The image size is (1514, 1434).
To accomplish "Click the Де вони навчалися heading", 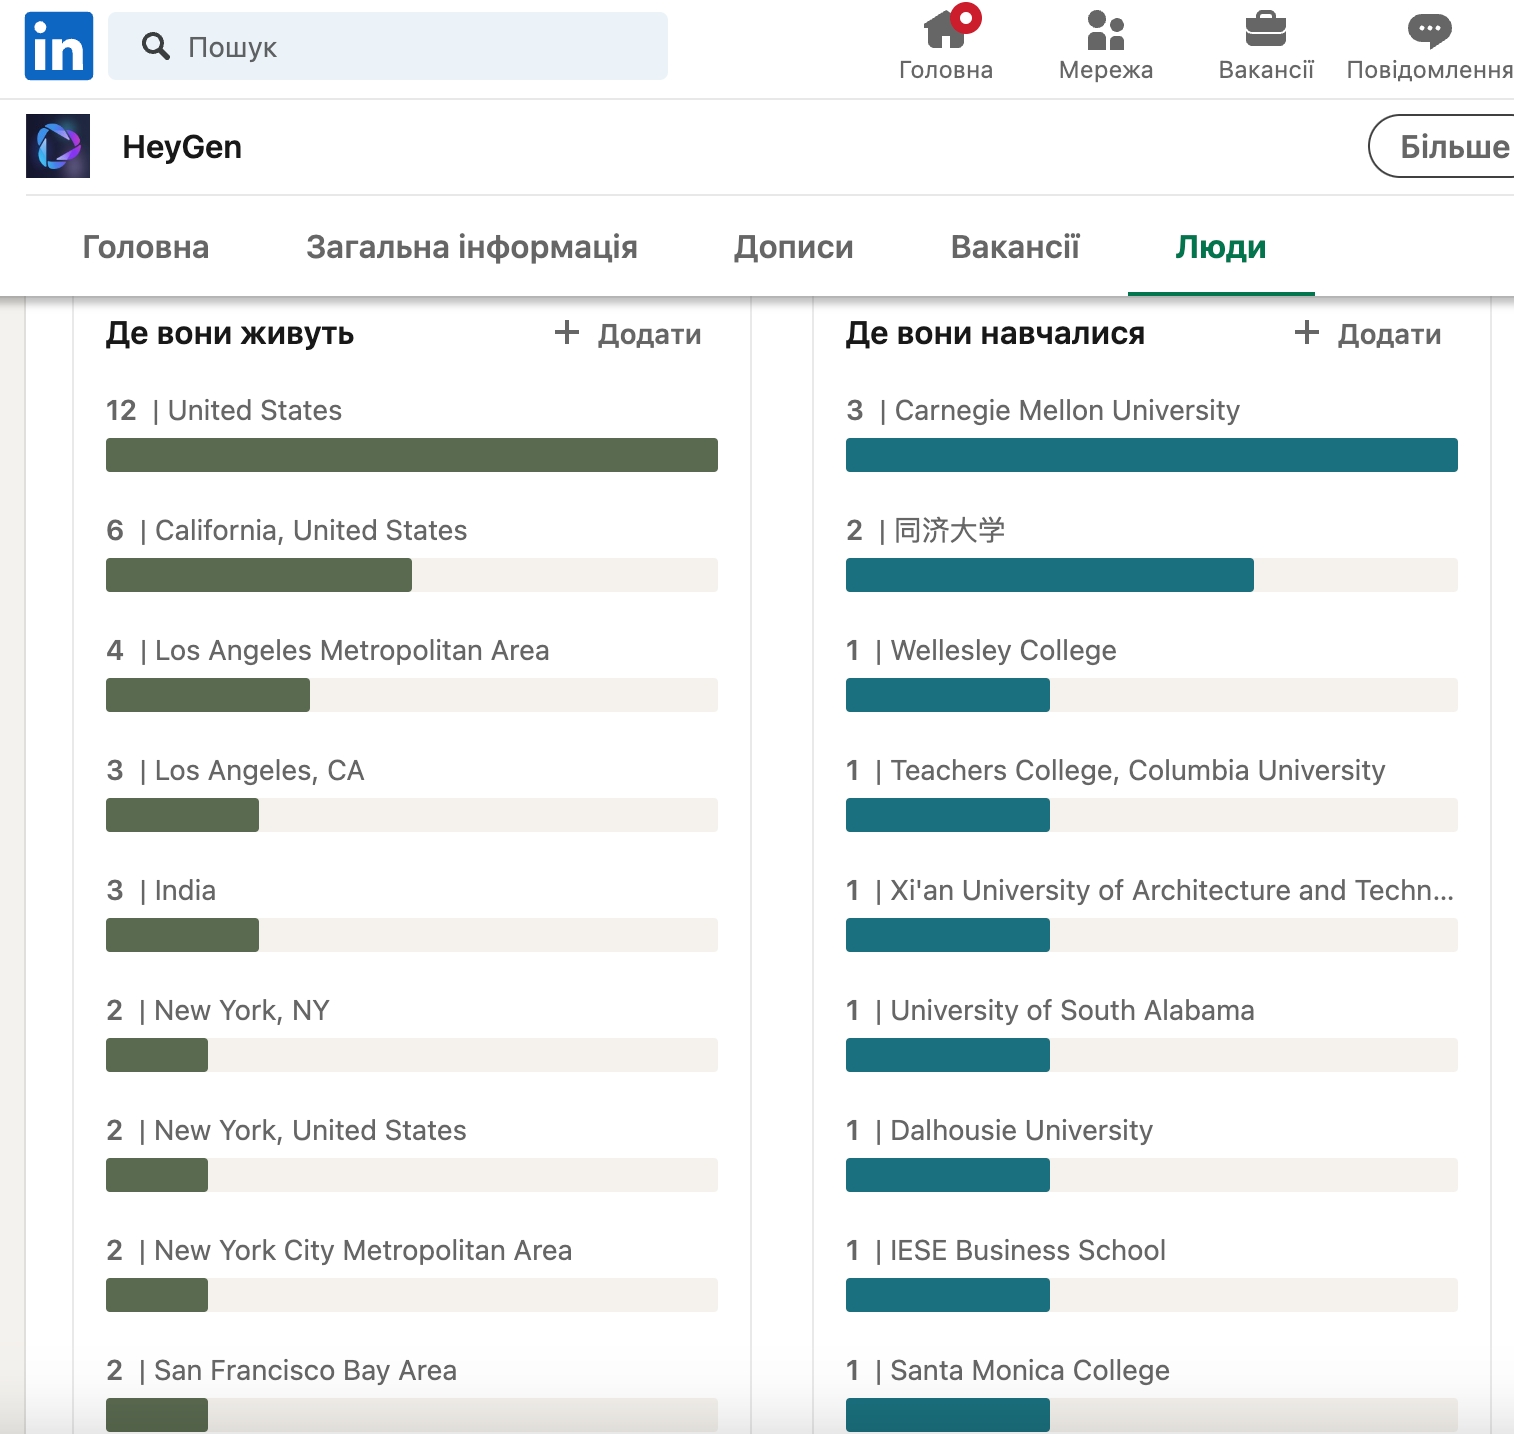I will 995,333.
